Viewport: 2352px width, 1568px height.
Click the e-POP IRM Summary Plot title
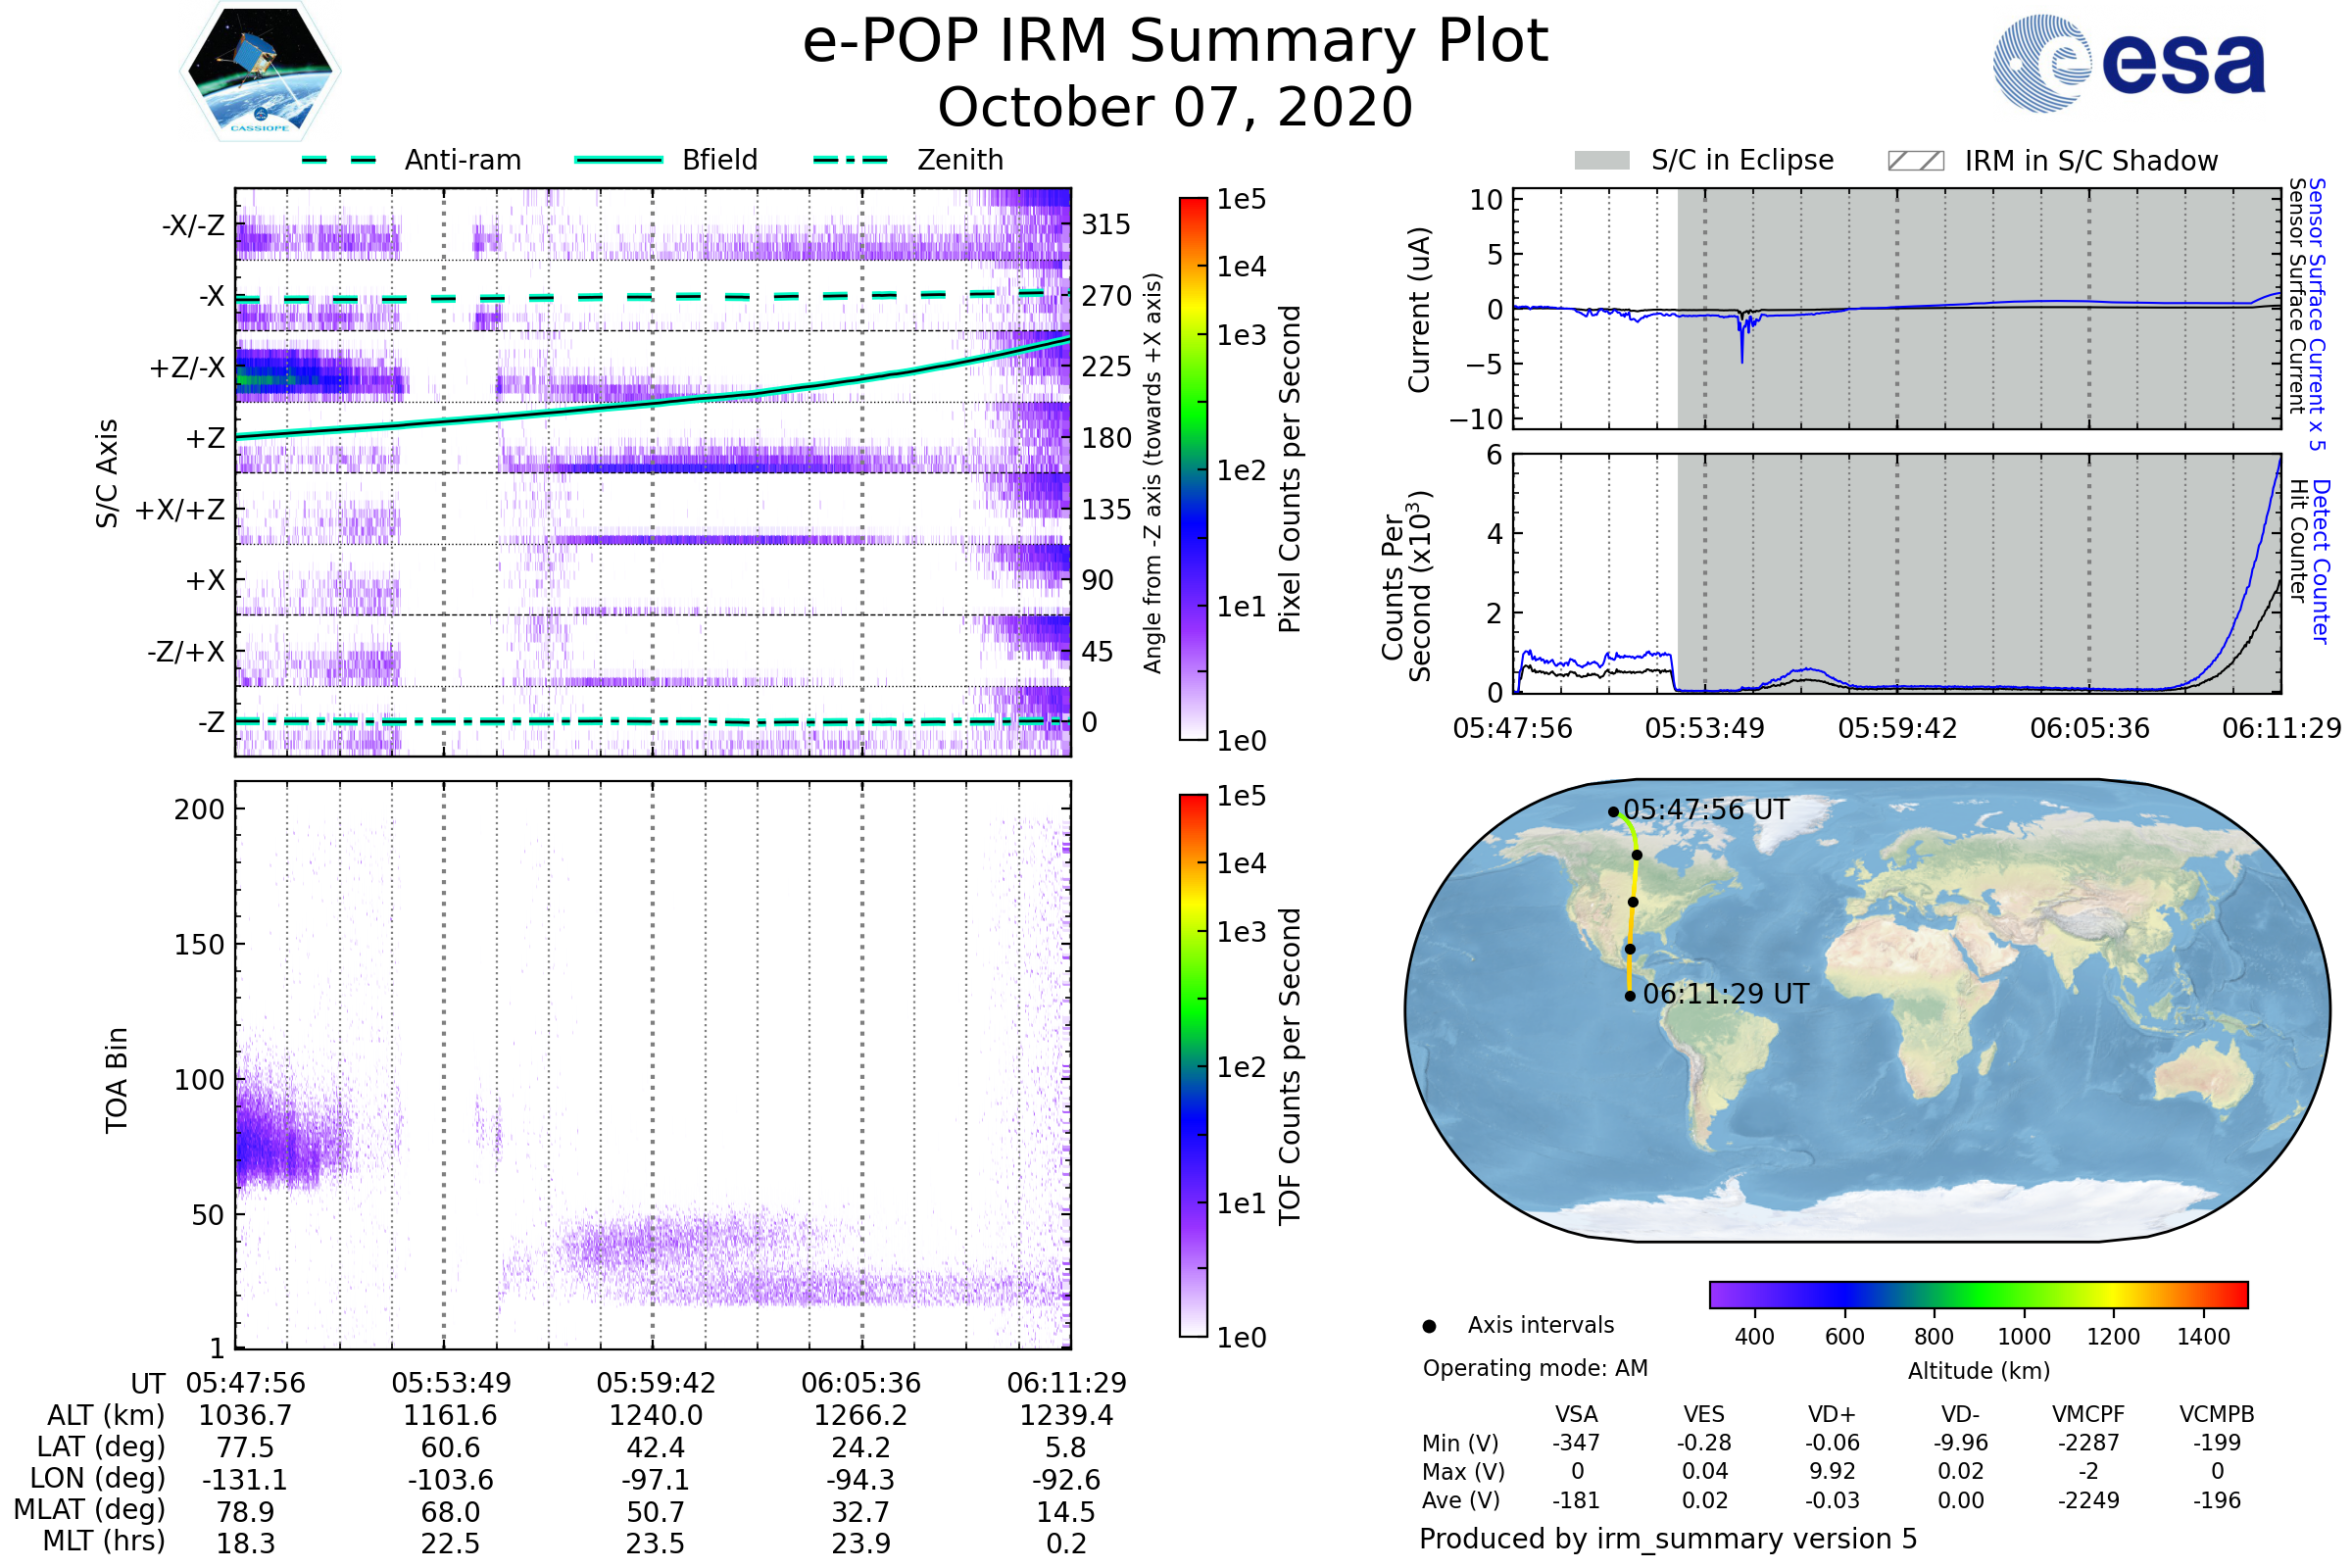[1175, 42]
